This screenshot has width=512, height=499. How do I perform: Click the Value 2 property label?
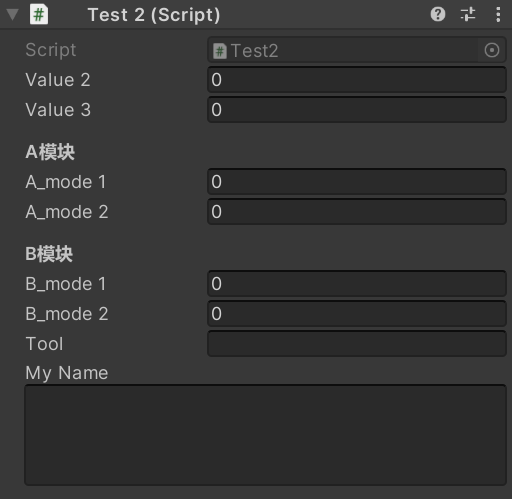click(58, 80)
